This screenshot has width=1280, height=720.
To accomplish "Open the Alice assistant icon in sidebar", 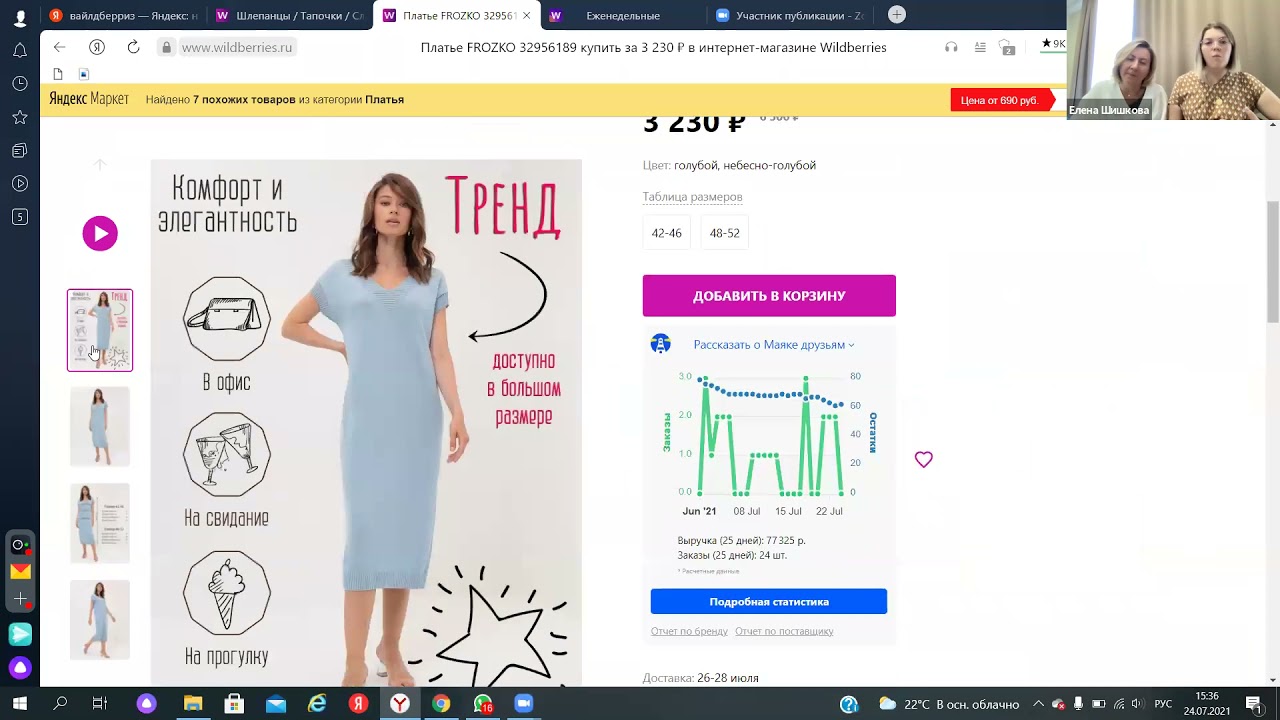I will click(x=20, y=667).
